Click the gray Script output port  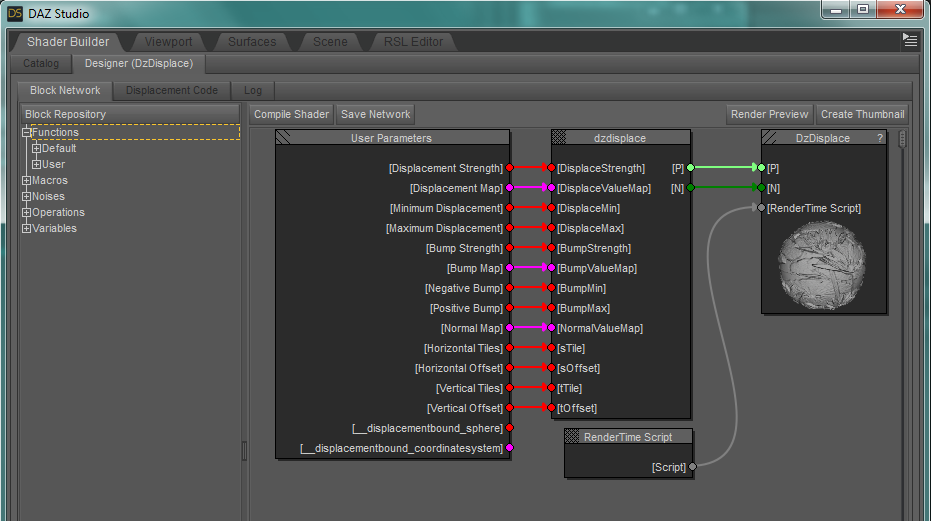[x=692, y=467]
